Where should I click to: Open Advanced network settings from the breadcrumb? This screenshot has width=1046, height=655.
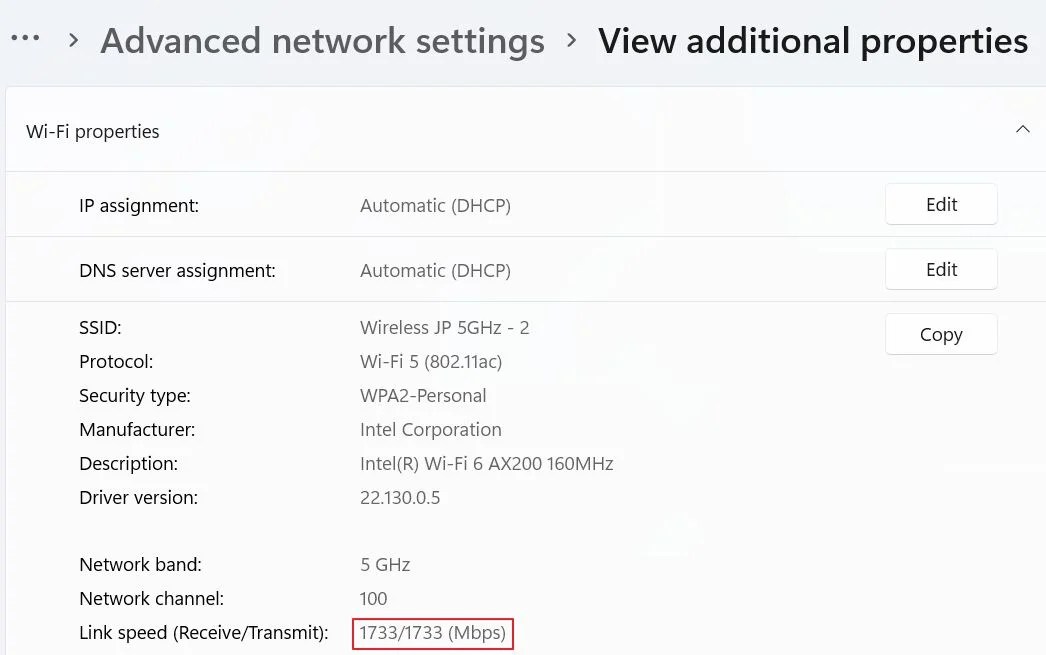click(322, 41)
